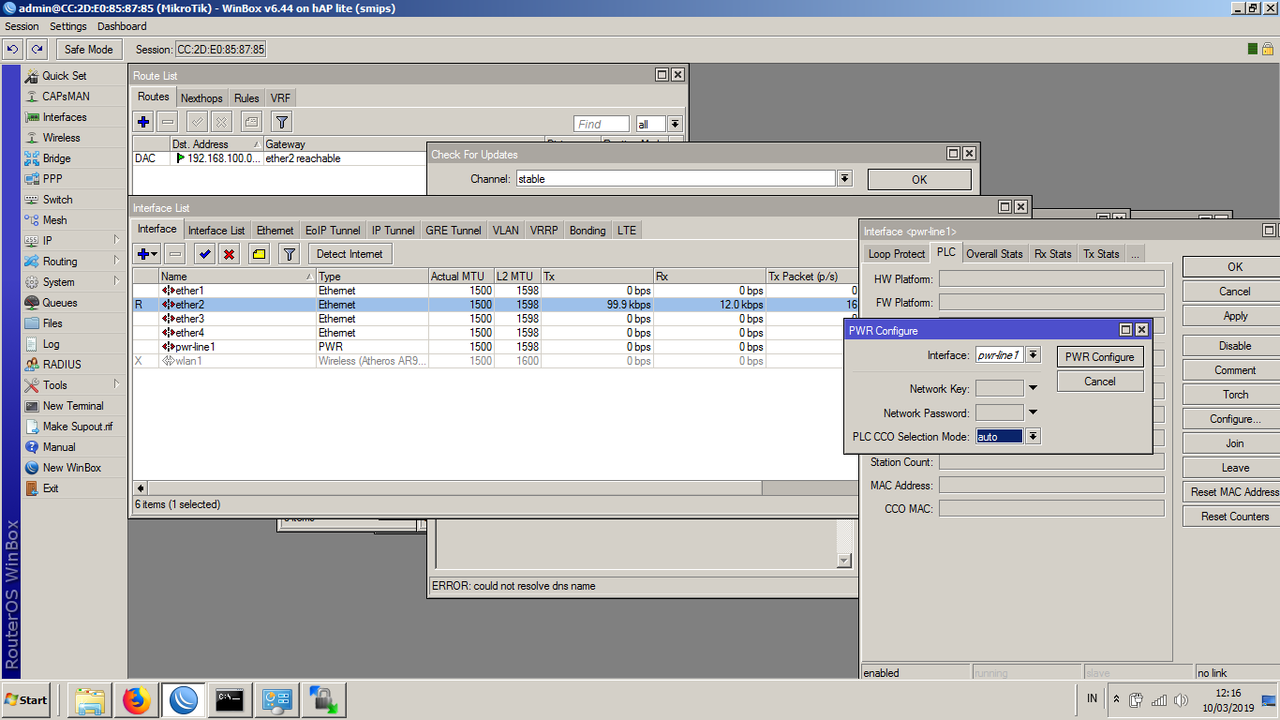Open RADIUS in sidebar
Viewport: 1280px width, 720px height.
(x=62, y=365)
